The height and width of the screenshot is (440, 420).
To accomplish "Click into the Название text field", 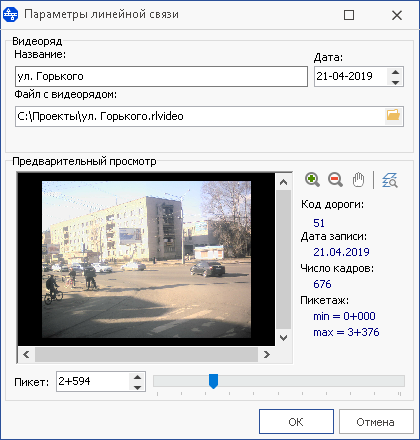I will (161, 76).
